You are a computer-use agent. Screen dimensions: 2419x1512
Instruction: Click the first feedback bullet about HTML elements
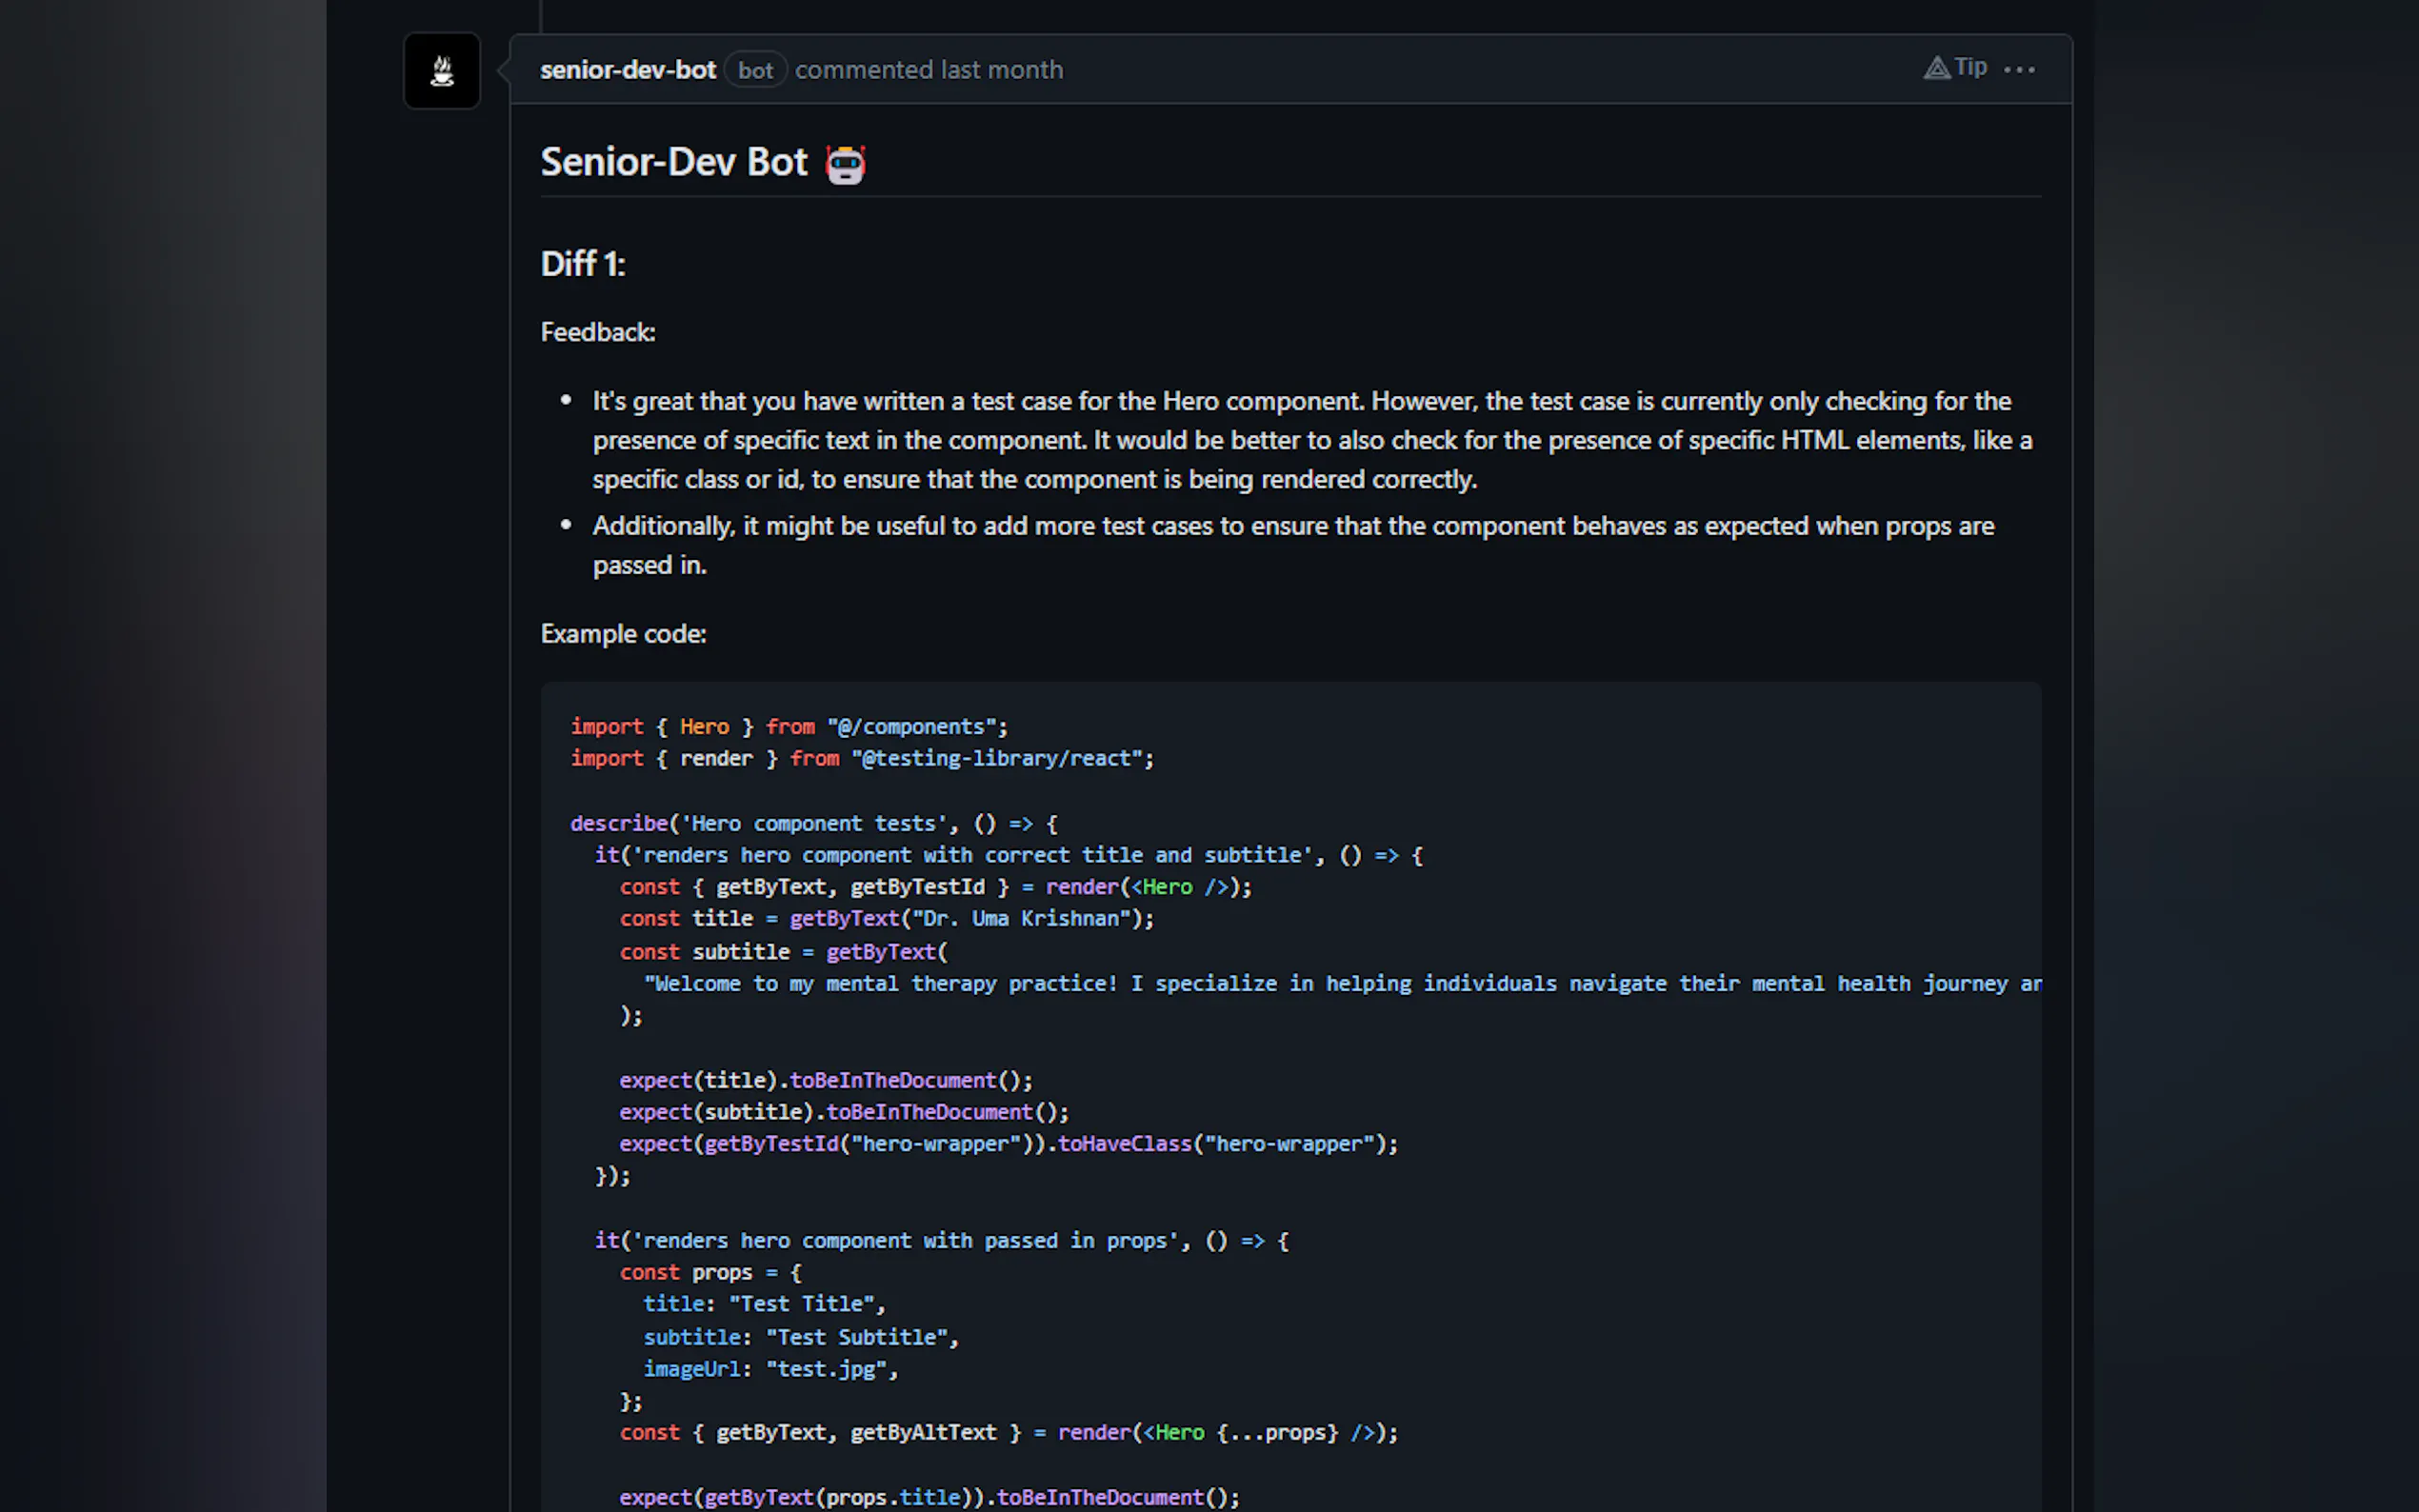click(1310, 440)
